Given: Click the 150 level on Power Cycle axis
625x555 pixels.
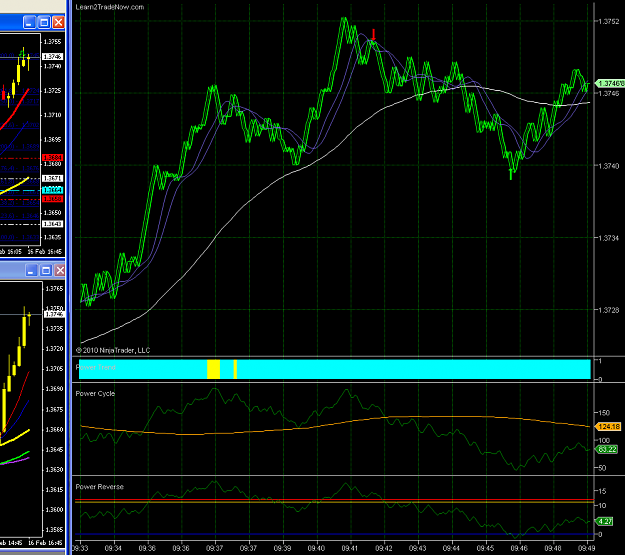Looking at the screenshot, I should point(604,413).
